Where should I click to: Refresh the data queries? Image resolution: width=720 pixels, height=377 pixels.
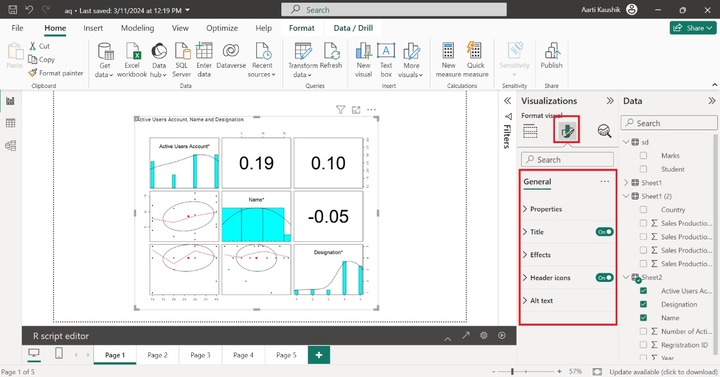(x=331, y=56)
